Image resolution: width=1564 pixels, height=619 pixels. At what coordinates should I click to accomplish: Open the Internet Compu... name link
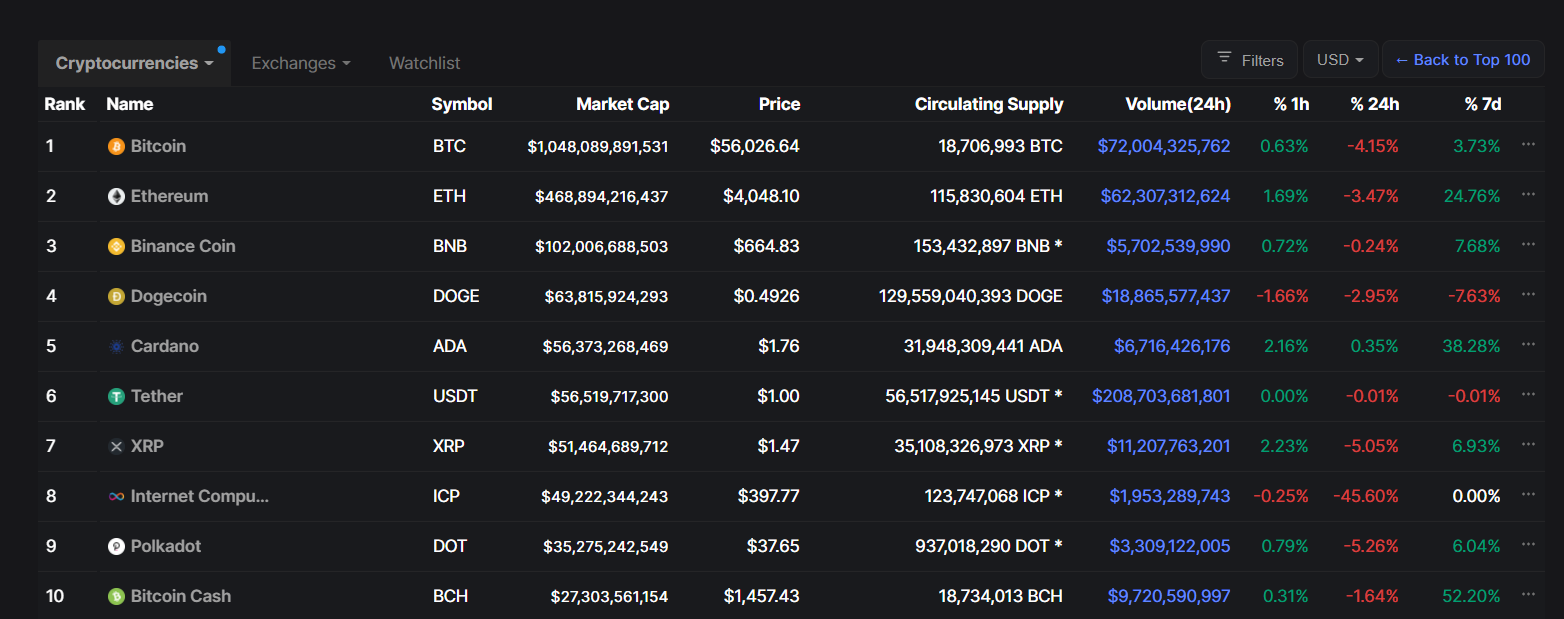[x=200, y=496]
